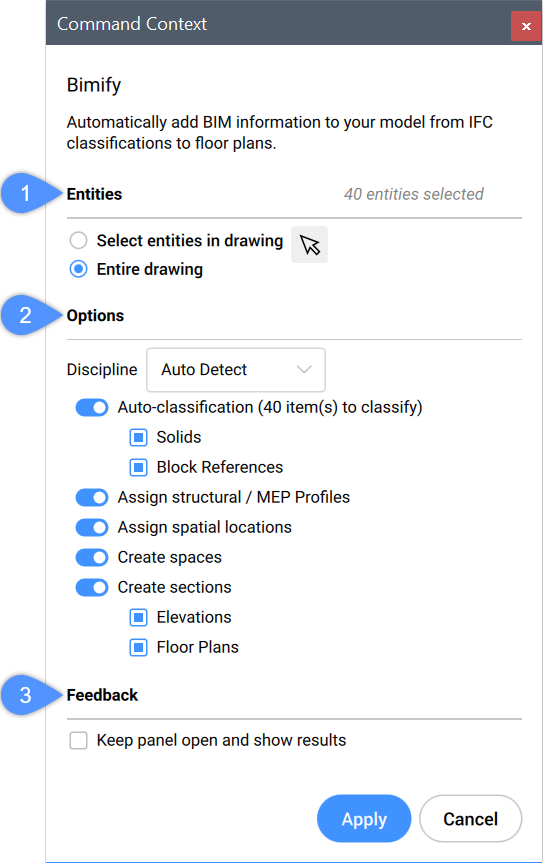Toggle Assign structural / MEP Profiles switch
Viewport: 543px width, 863px height.
[92, 498]
